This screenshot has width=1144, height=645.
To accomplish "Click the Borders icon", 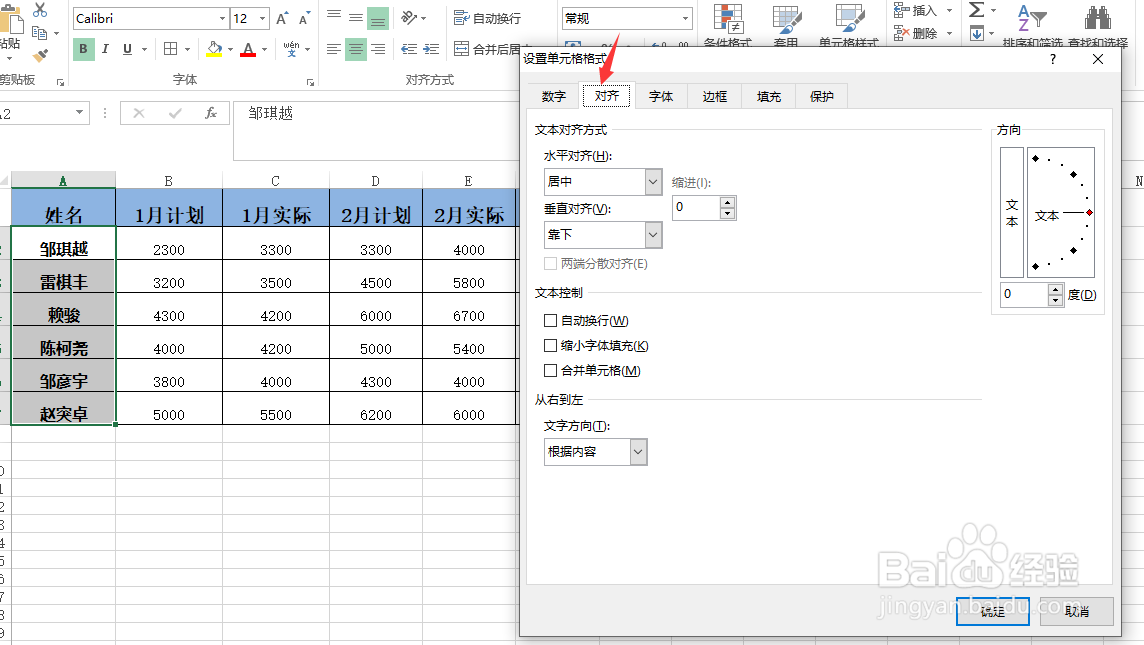I will [x=171, y=49].
